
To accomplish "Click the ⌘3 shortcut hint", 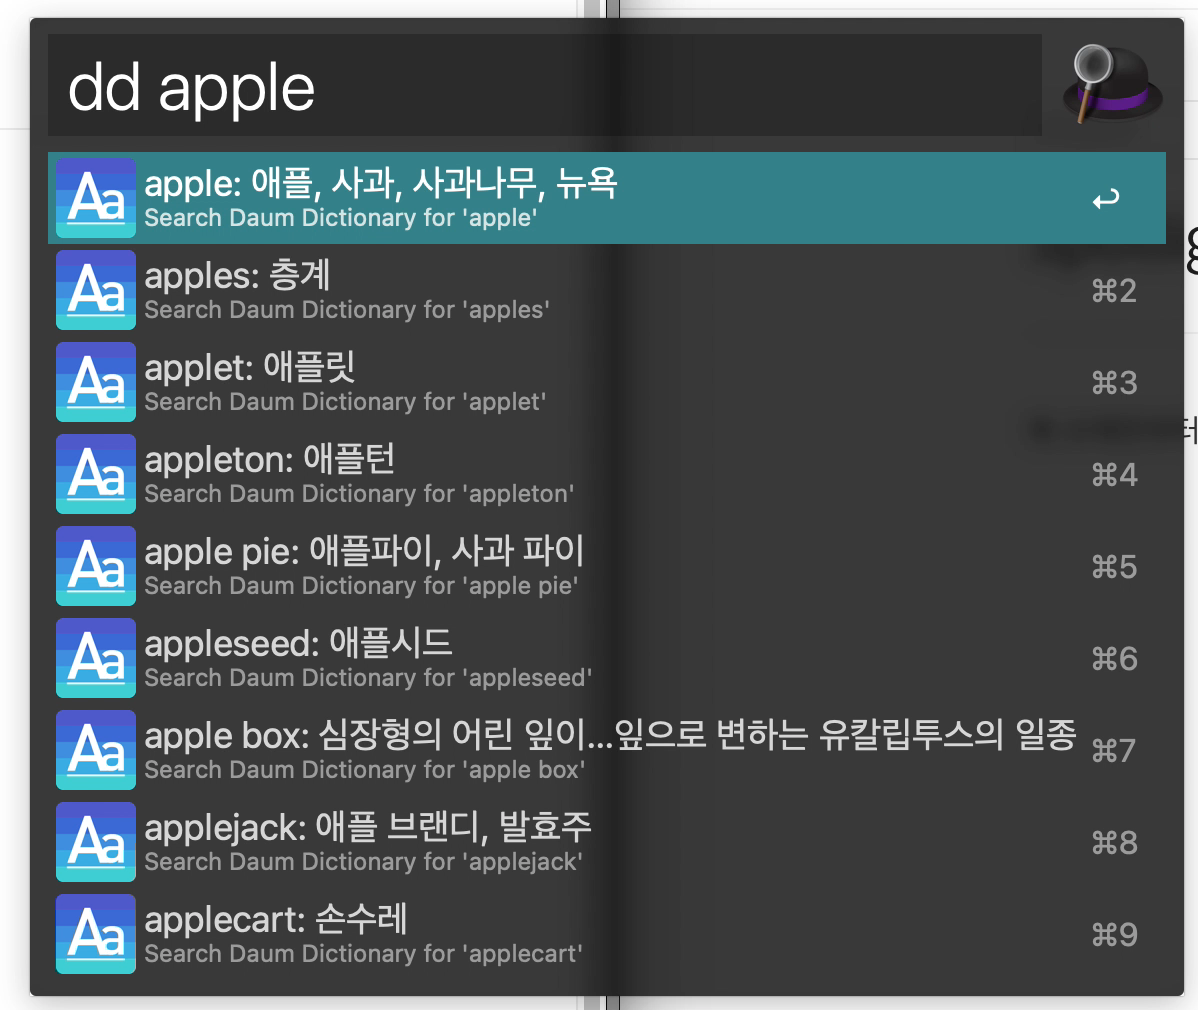I will (1114, 383).
